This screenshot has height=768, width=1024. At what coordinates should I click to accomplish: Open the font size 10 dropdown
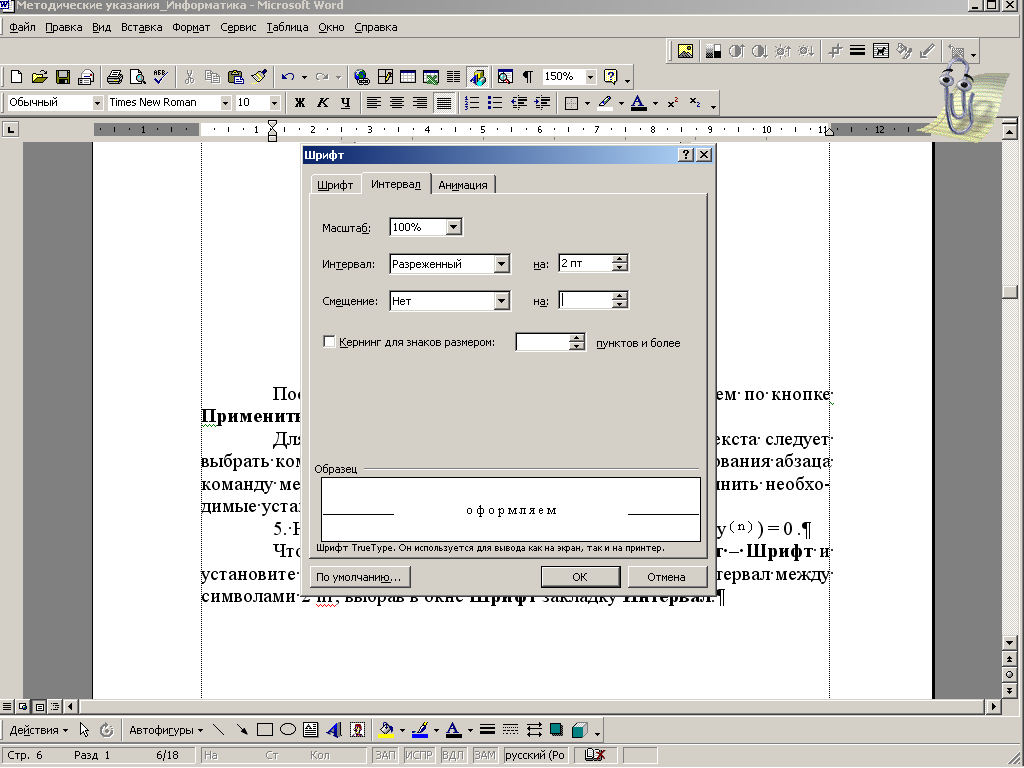point(274,103)
